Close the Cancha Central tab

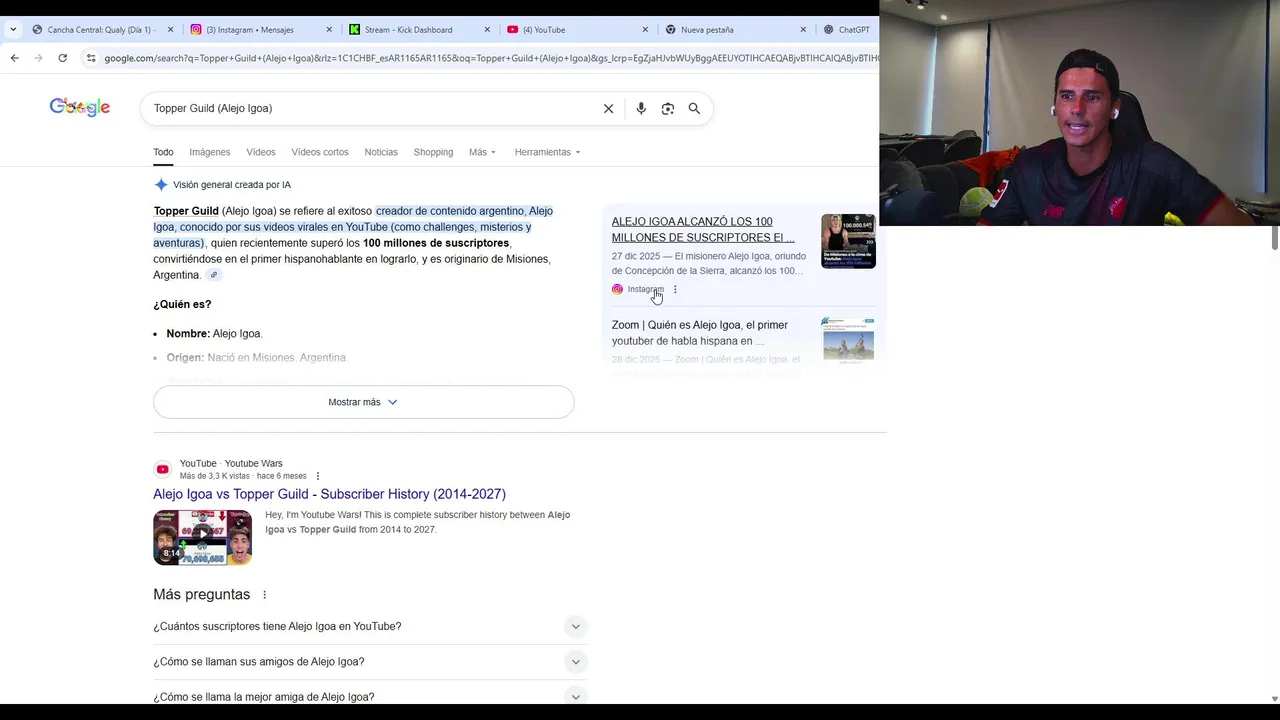170,29
